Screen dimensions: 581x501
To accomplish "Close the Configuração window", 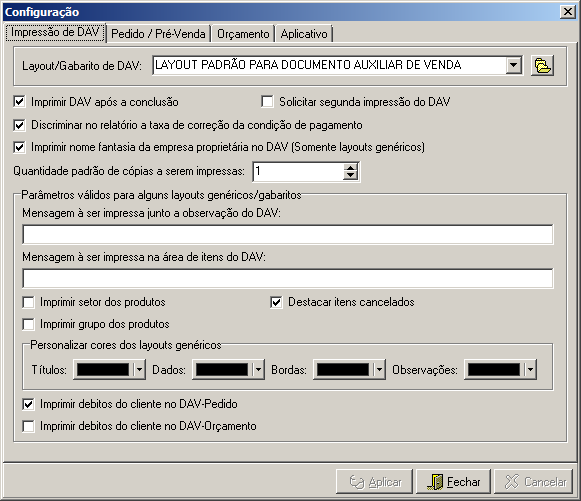I will click(567, 12).
